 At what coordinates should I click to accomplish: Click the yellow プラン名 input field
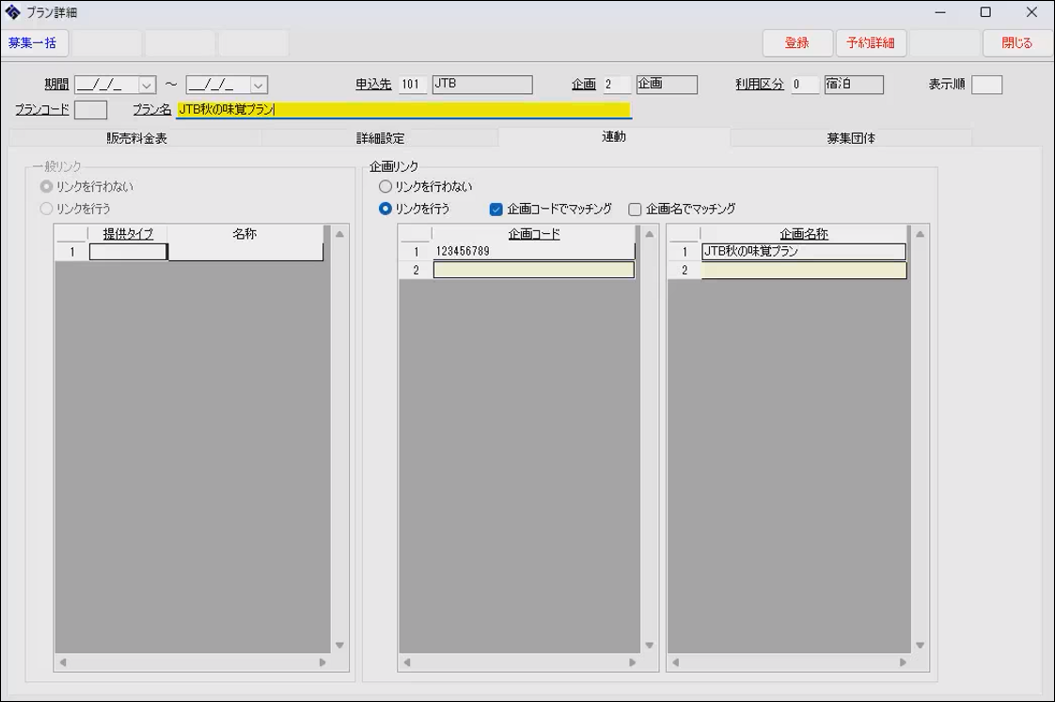tap(403, 110)
